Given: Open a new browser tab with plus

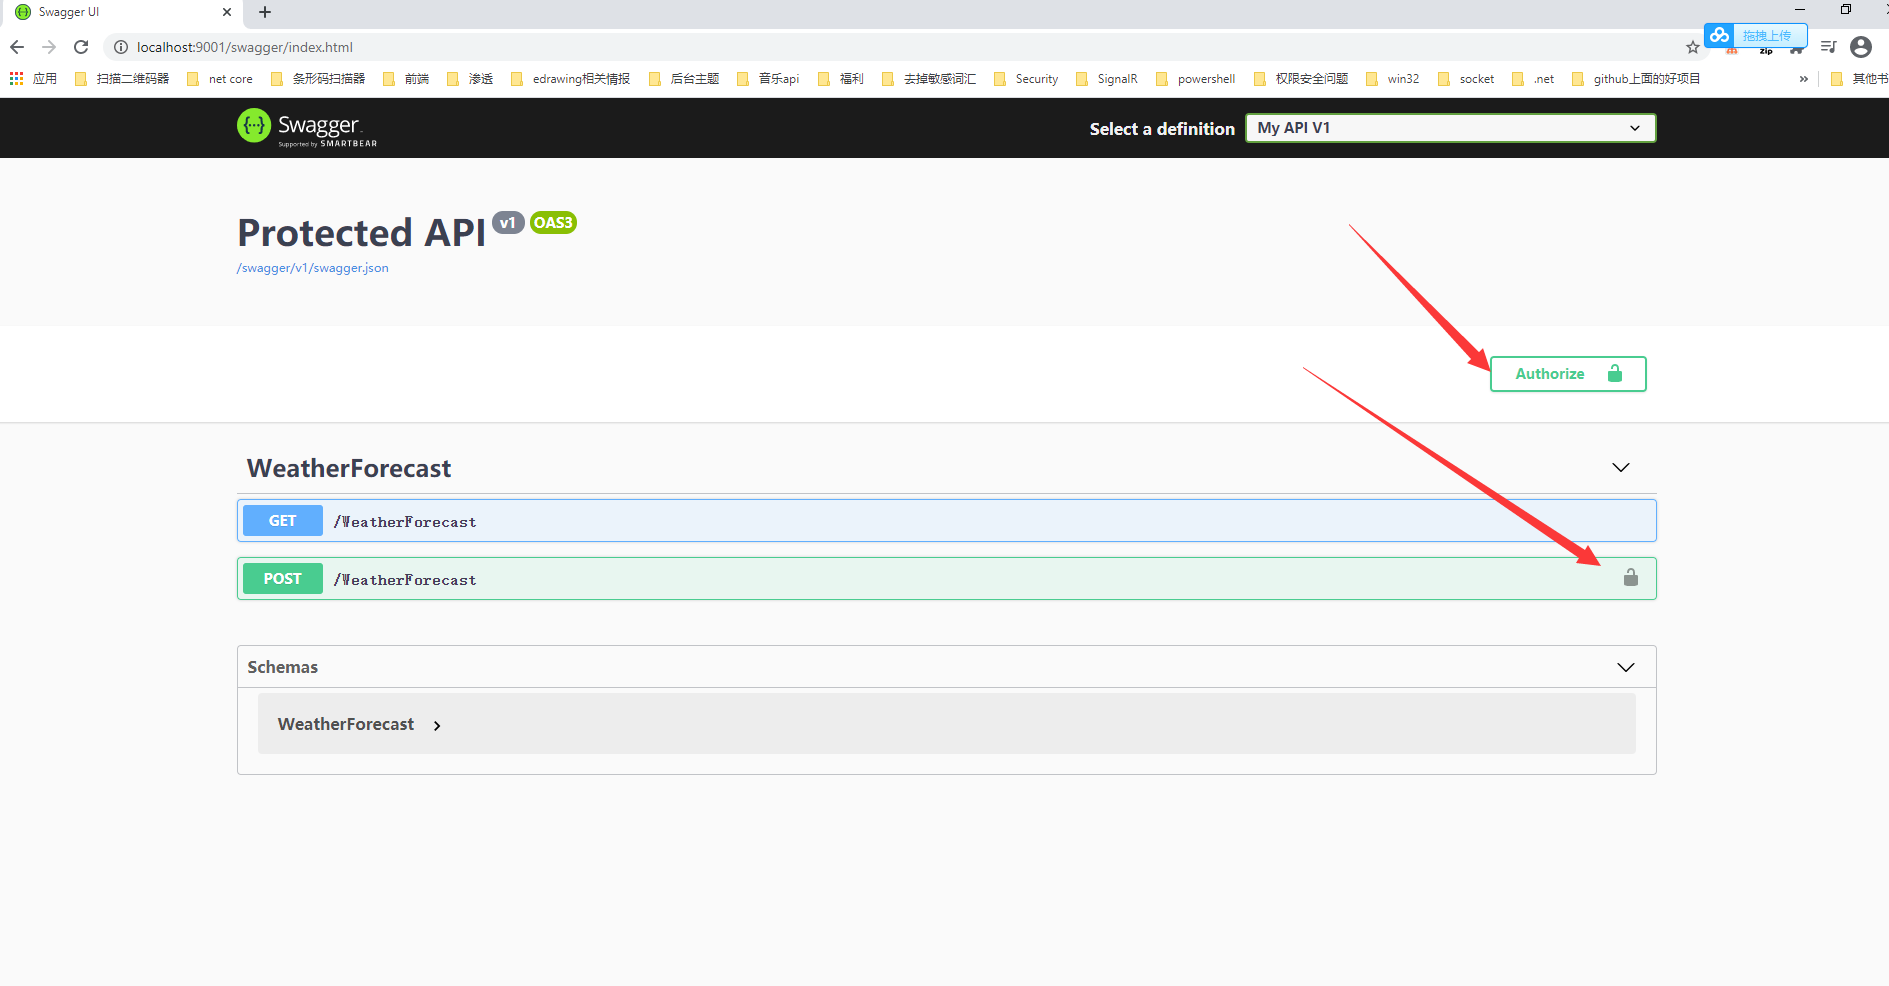Looking at the screenshot, I should pos(265,12).
